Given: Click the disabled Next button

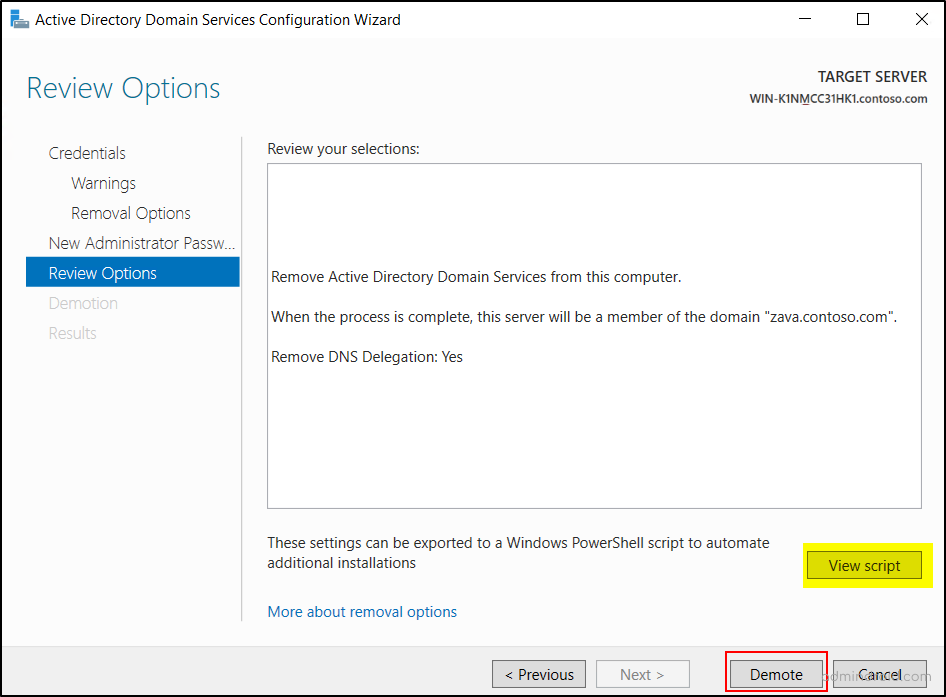Looking at the screenshot, I should 642,674.
